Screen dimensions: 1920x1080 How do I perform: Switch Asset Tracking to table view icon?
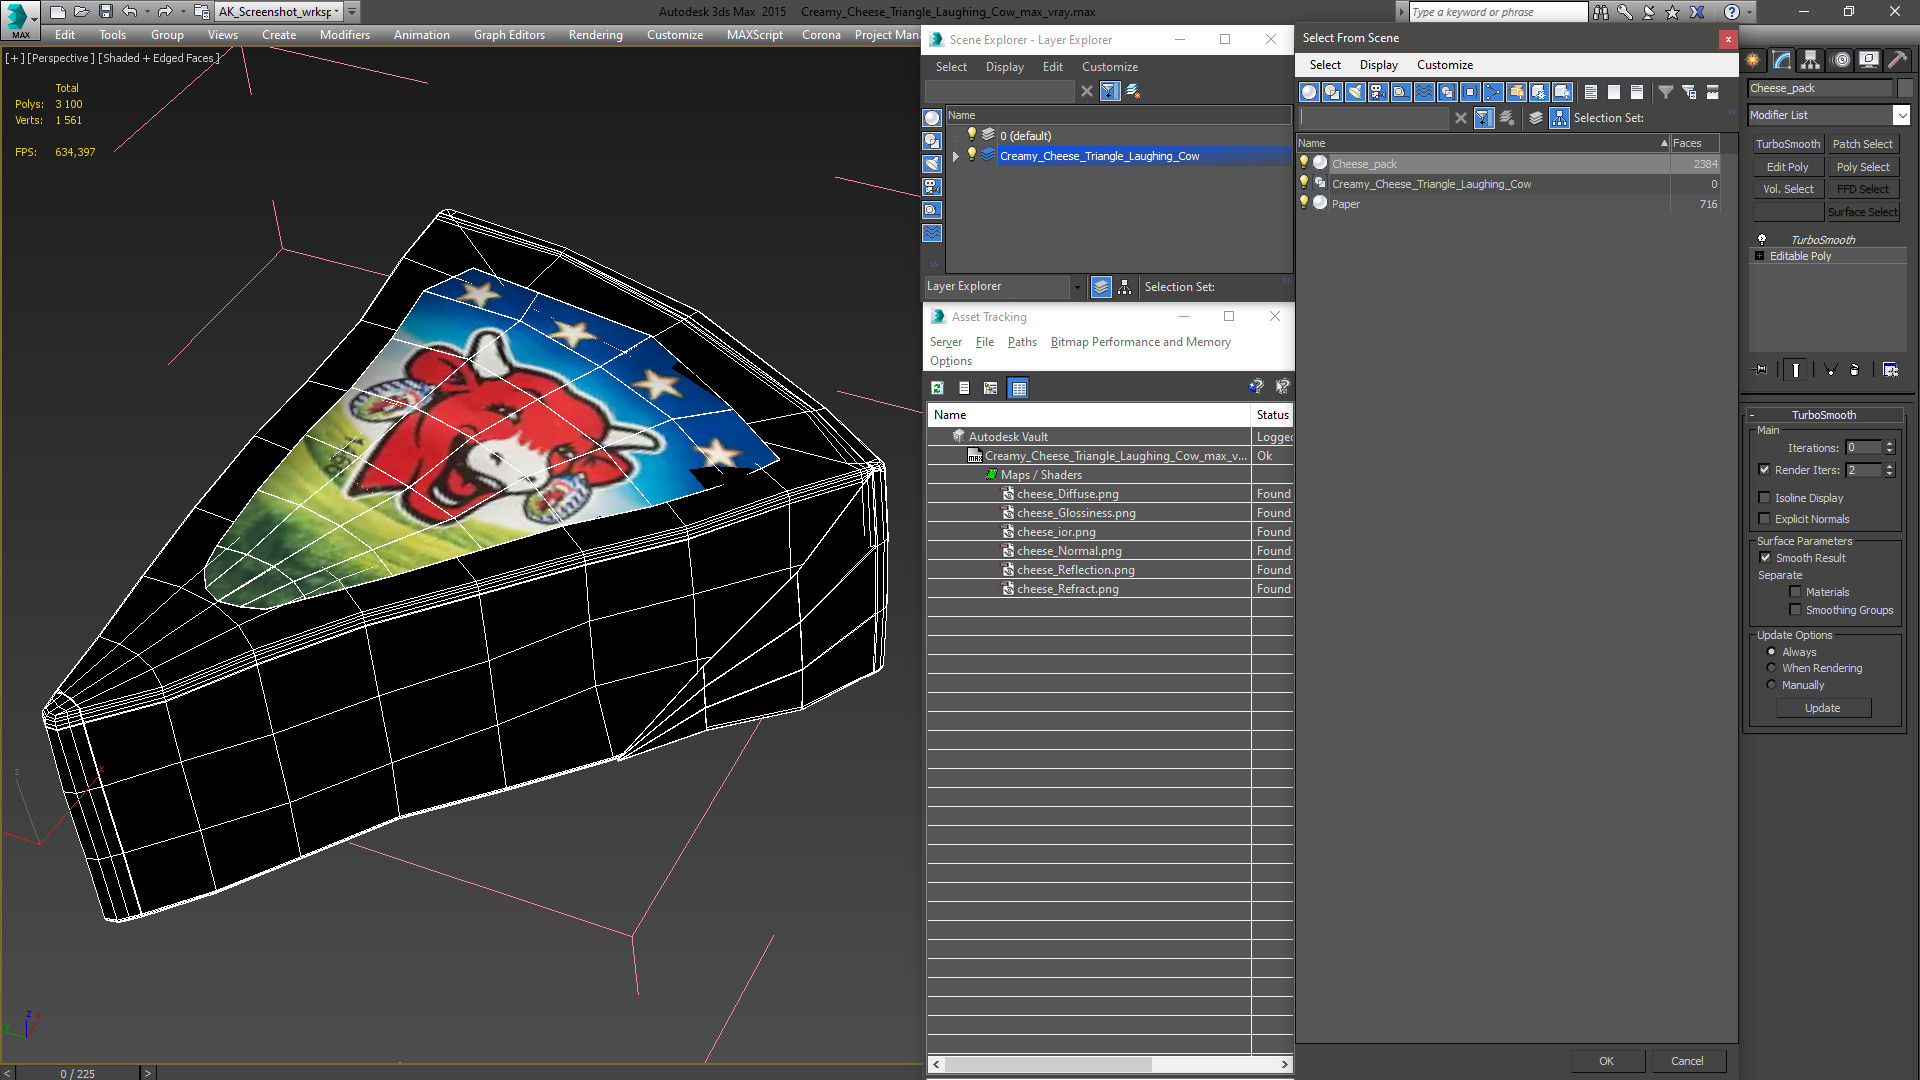pyautogui.click(x=1019, y=388)
